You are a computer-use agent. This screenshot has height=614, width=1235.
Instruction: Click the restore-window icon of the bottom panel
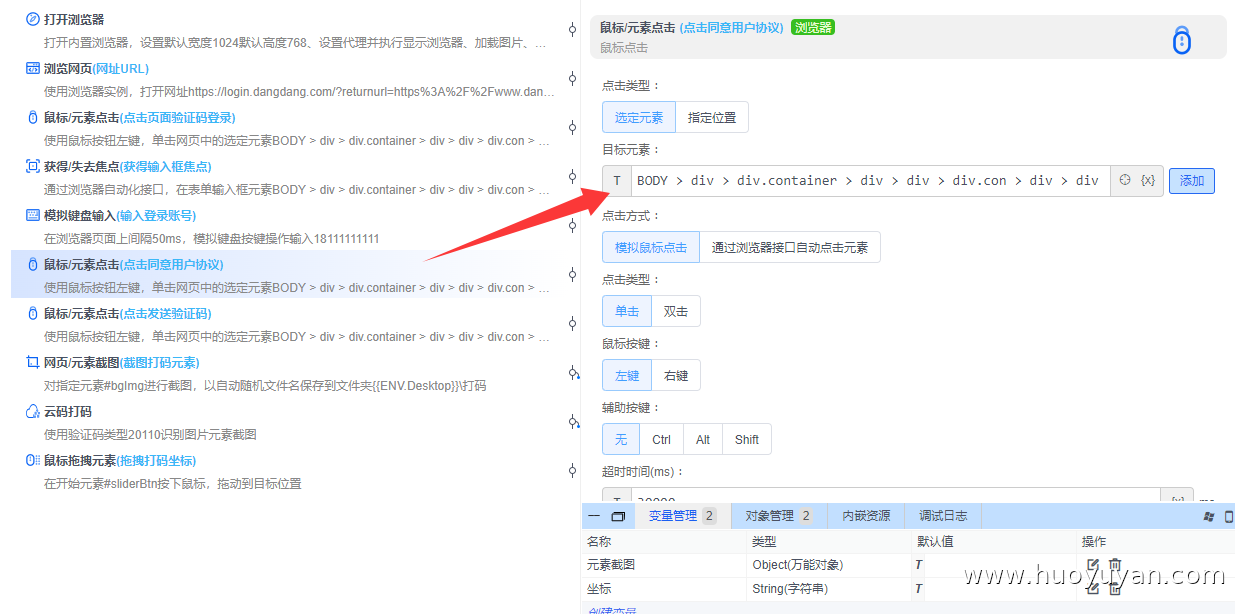click(618, 516)
